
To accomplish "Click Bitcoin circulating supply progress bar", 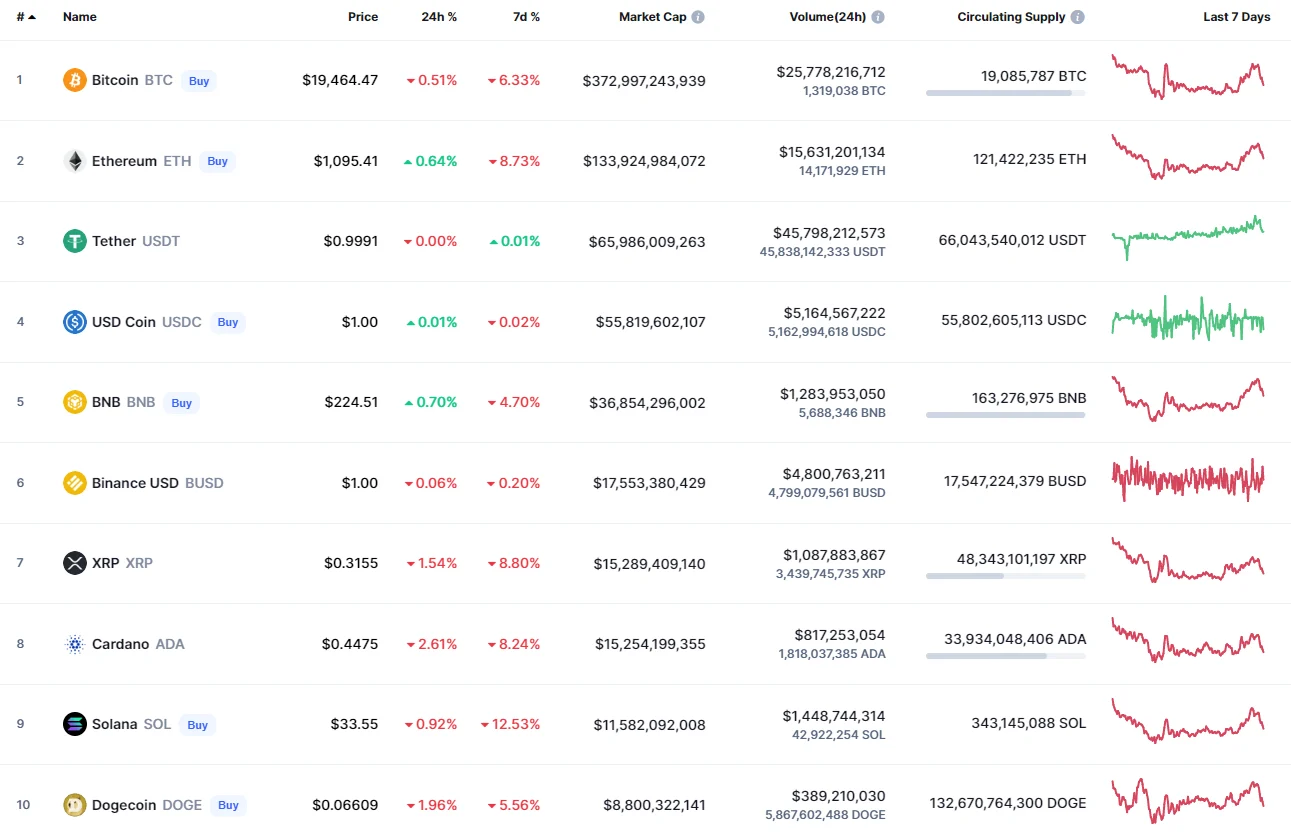I will click(x=1005, y=93).
